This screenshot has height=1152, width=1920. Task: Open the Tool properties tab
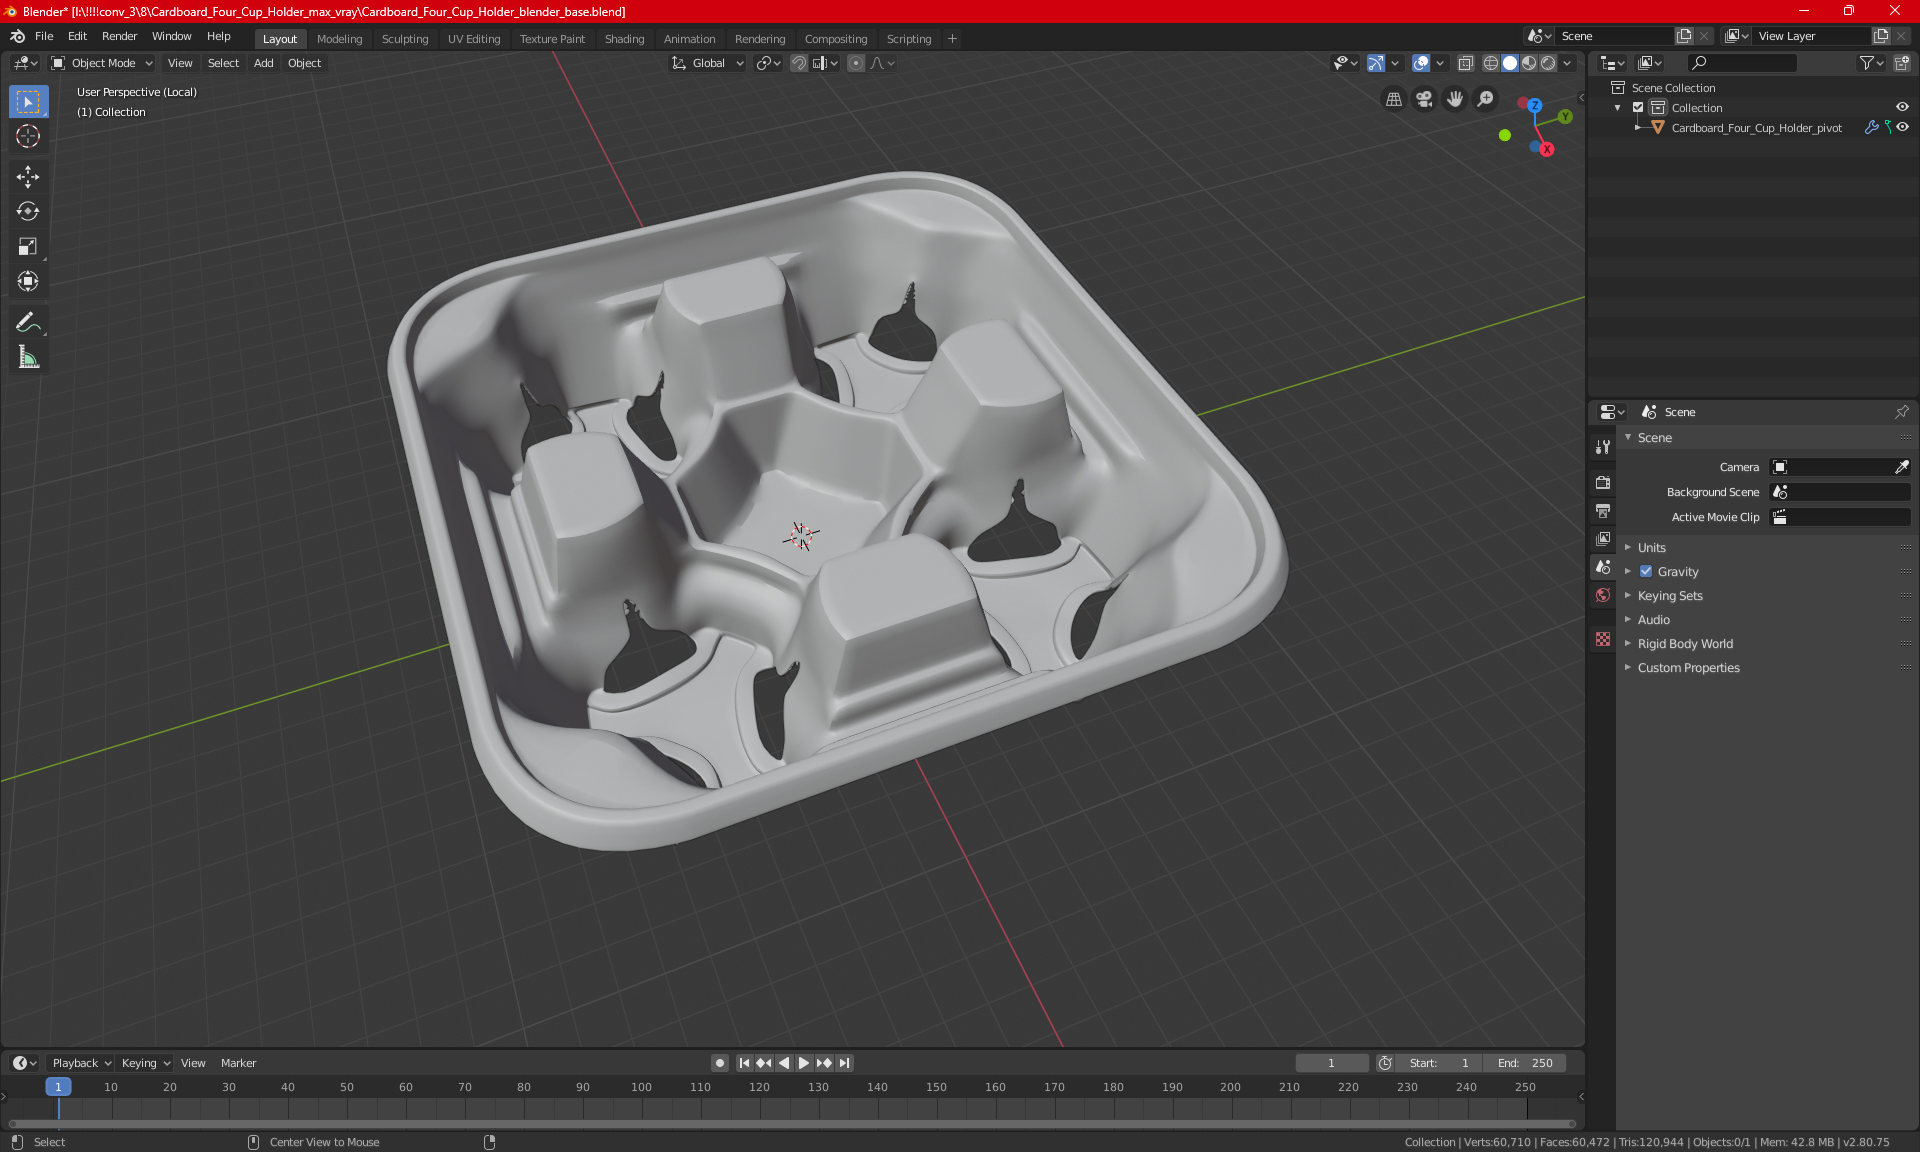[1603, 447]
